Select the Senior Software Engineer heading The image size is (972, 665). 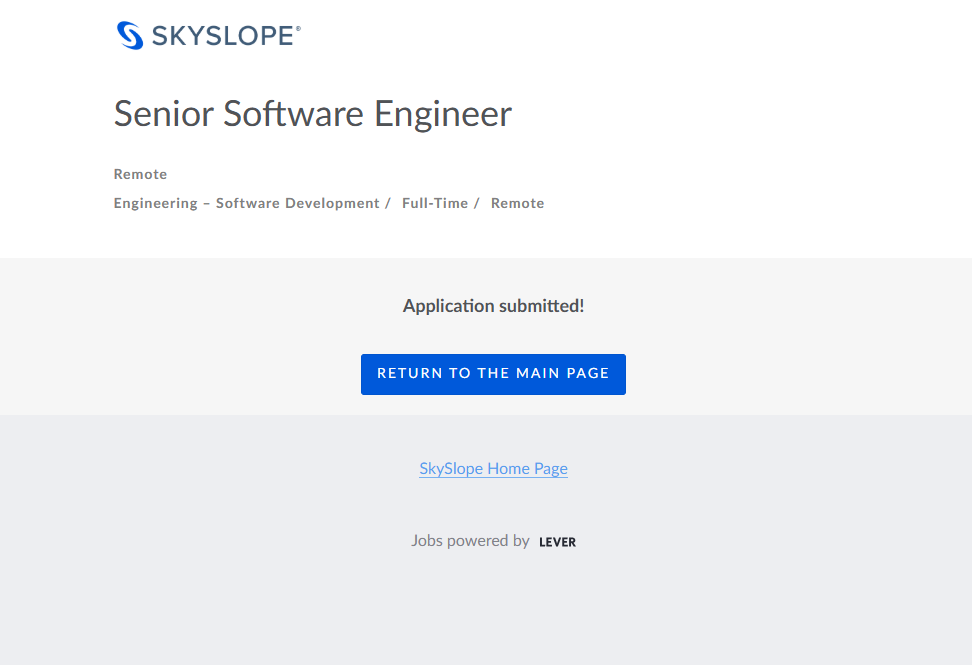coord(312,114)
